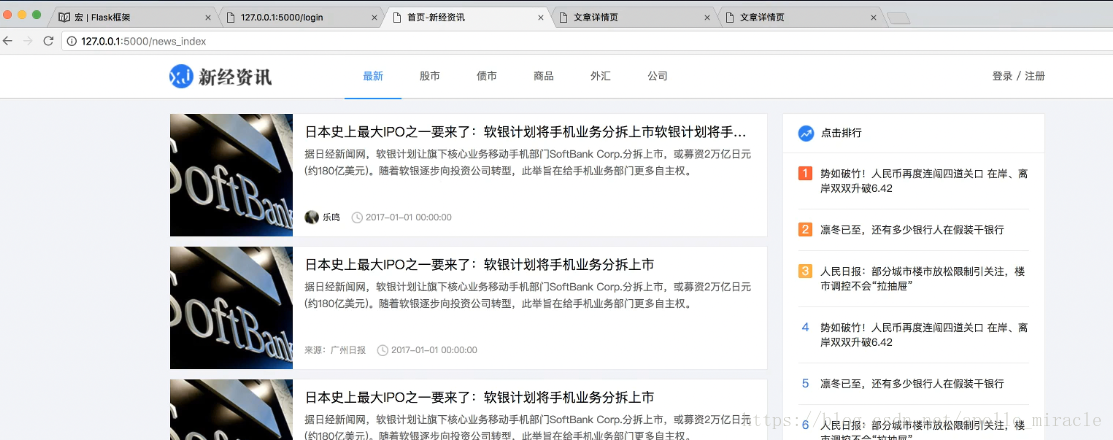Open new tab with the tab-strip button
This screenshot has height=440, width=1113.
899,18
